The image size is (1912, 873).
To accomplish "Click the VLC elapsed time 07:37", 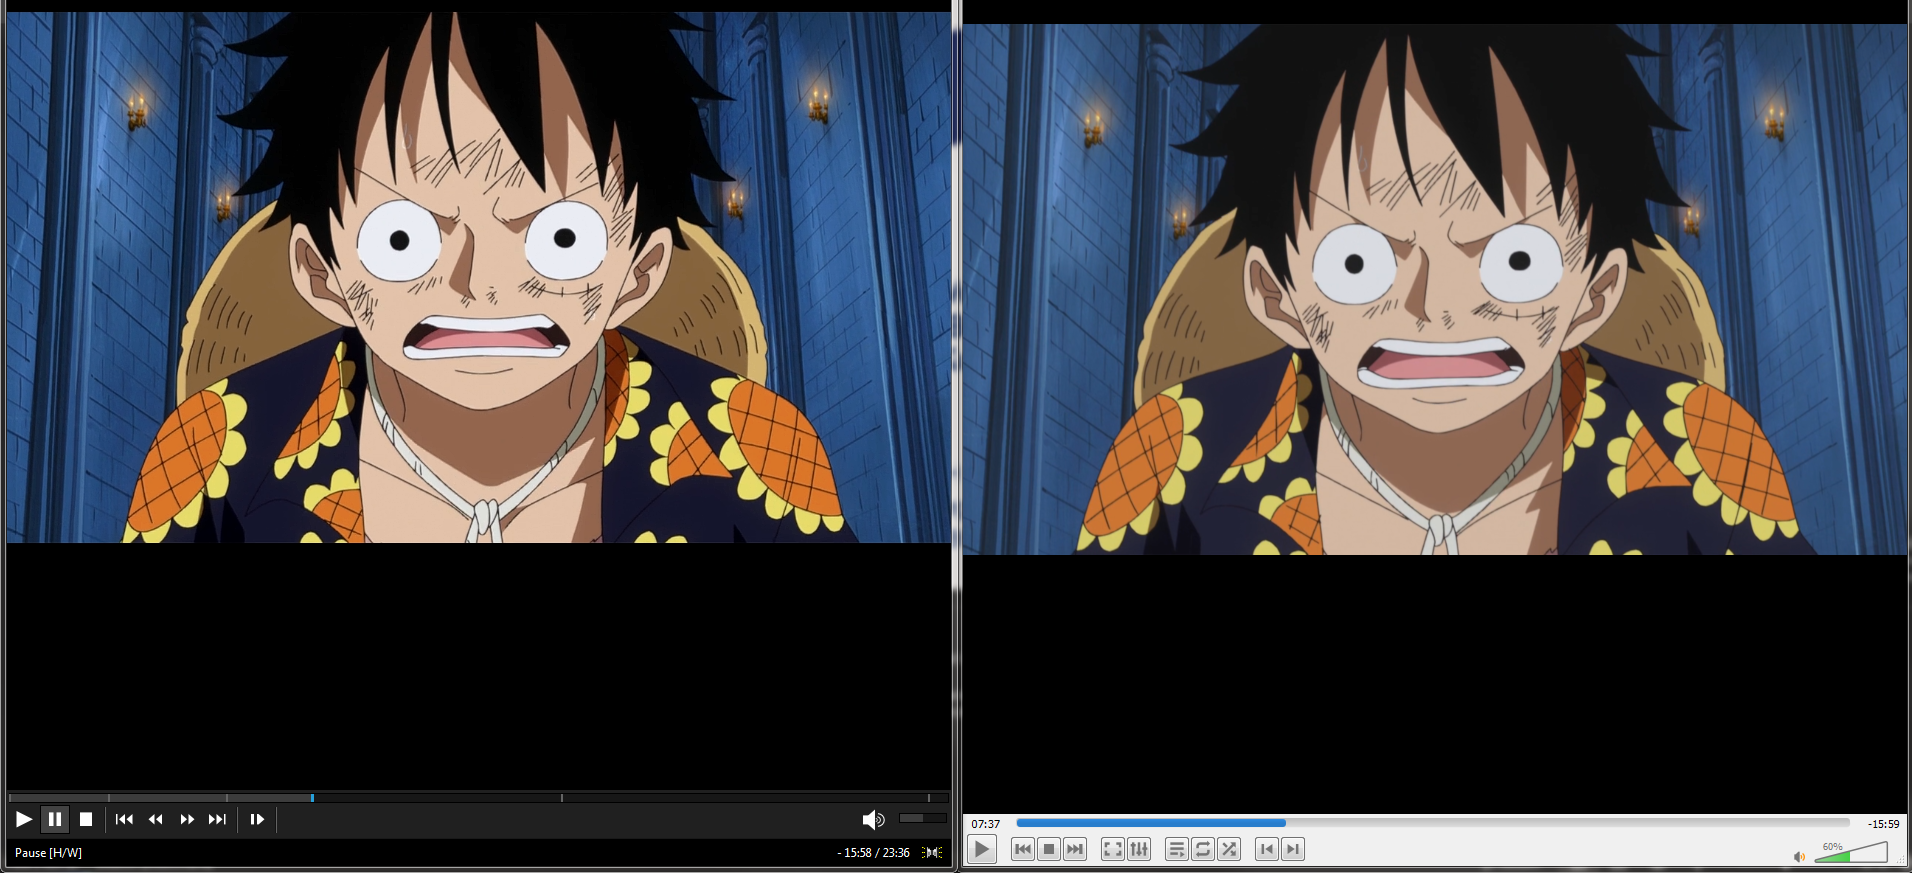I will click(x=986, y=824).
